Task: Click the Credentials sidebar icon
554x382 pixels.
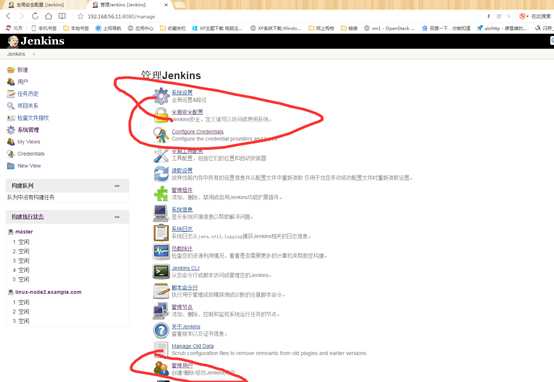Action: (11, 154)
